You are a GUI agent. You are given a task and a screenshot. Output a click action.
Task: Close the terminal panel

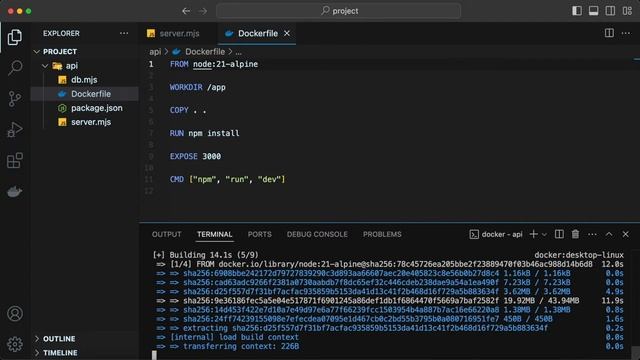coord(626,234)
